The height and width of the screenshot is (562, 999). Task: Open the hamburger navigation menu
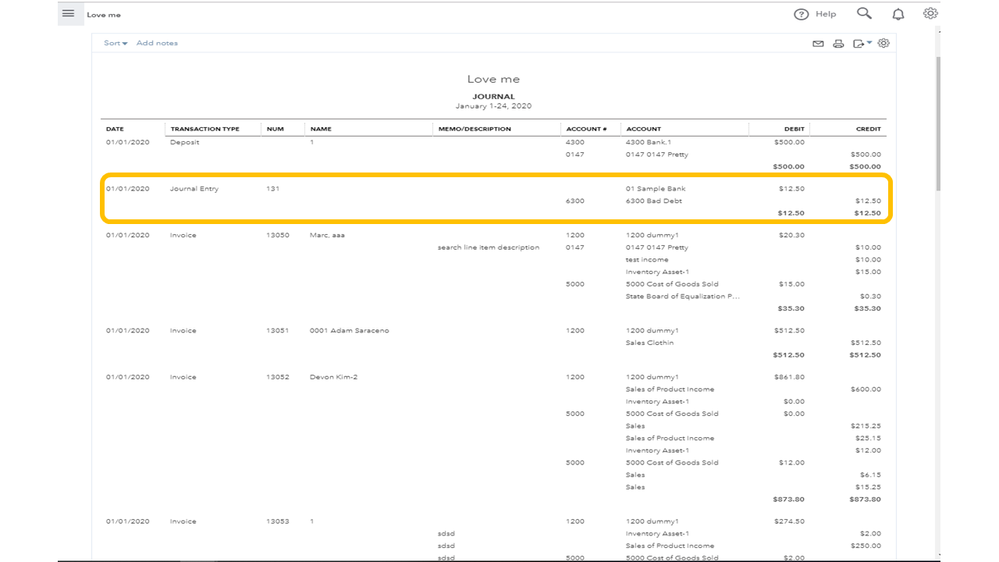click(68, 14)
